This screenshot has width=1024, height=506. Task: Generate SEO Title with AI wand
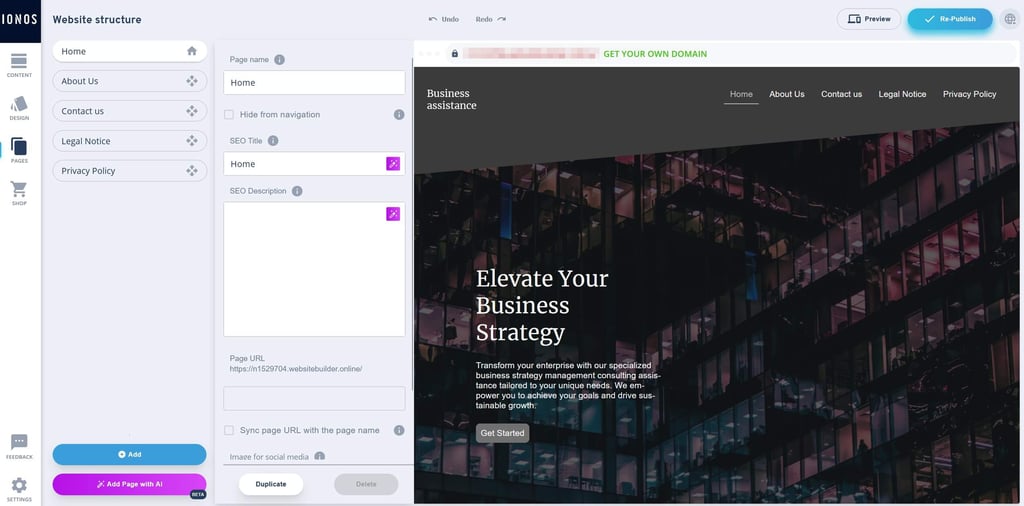coord(393,164)
